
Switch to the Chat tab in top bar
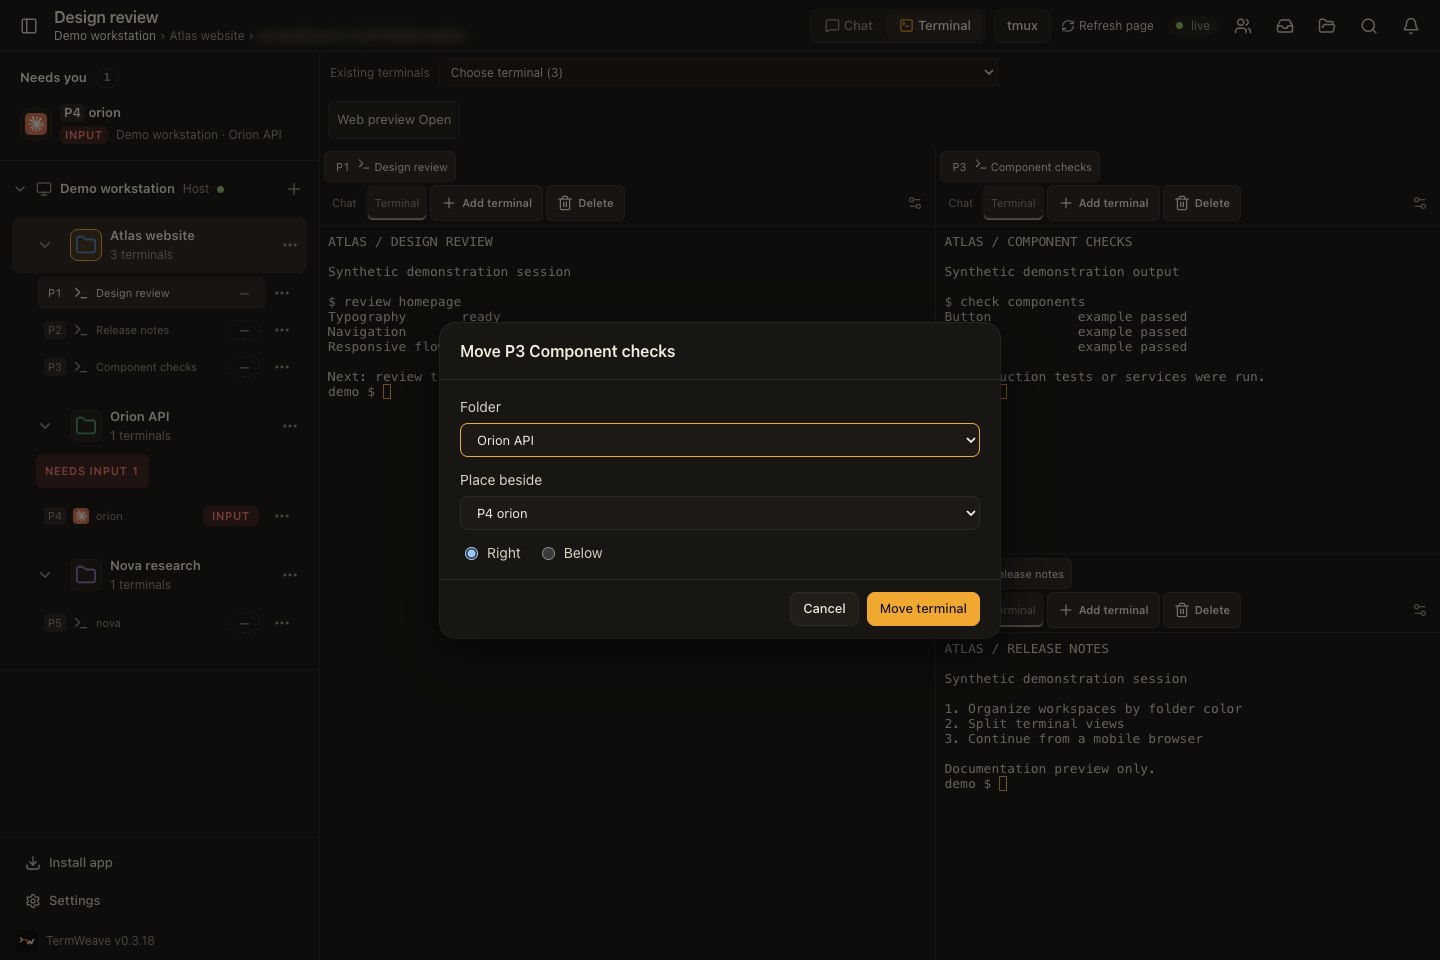click(x=849, y=26)
